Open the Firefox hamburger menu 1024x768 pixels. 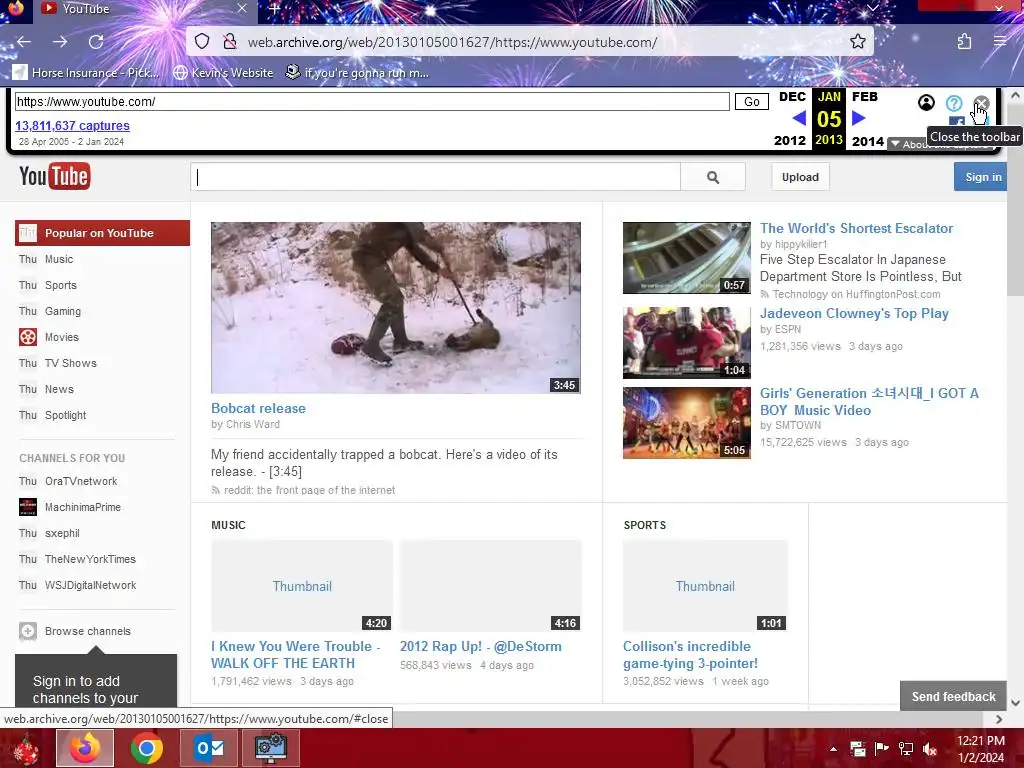[1000, 42]
